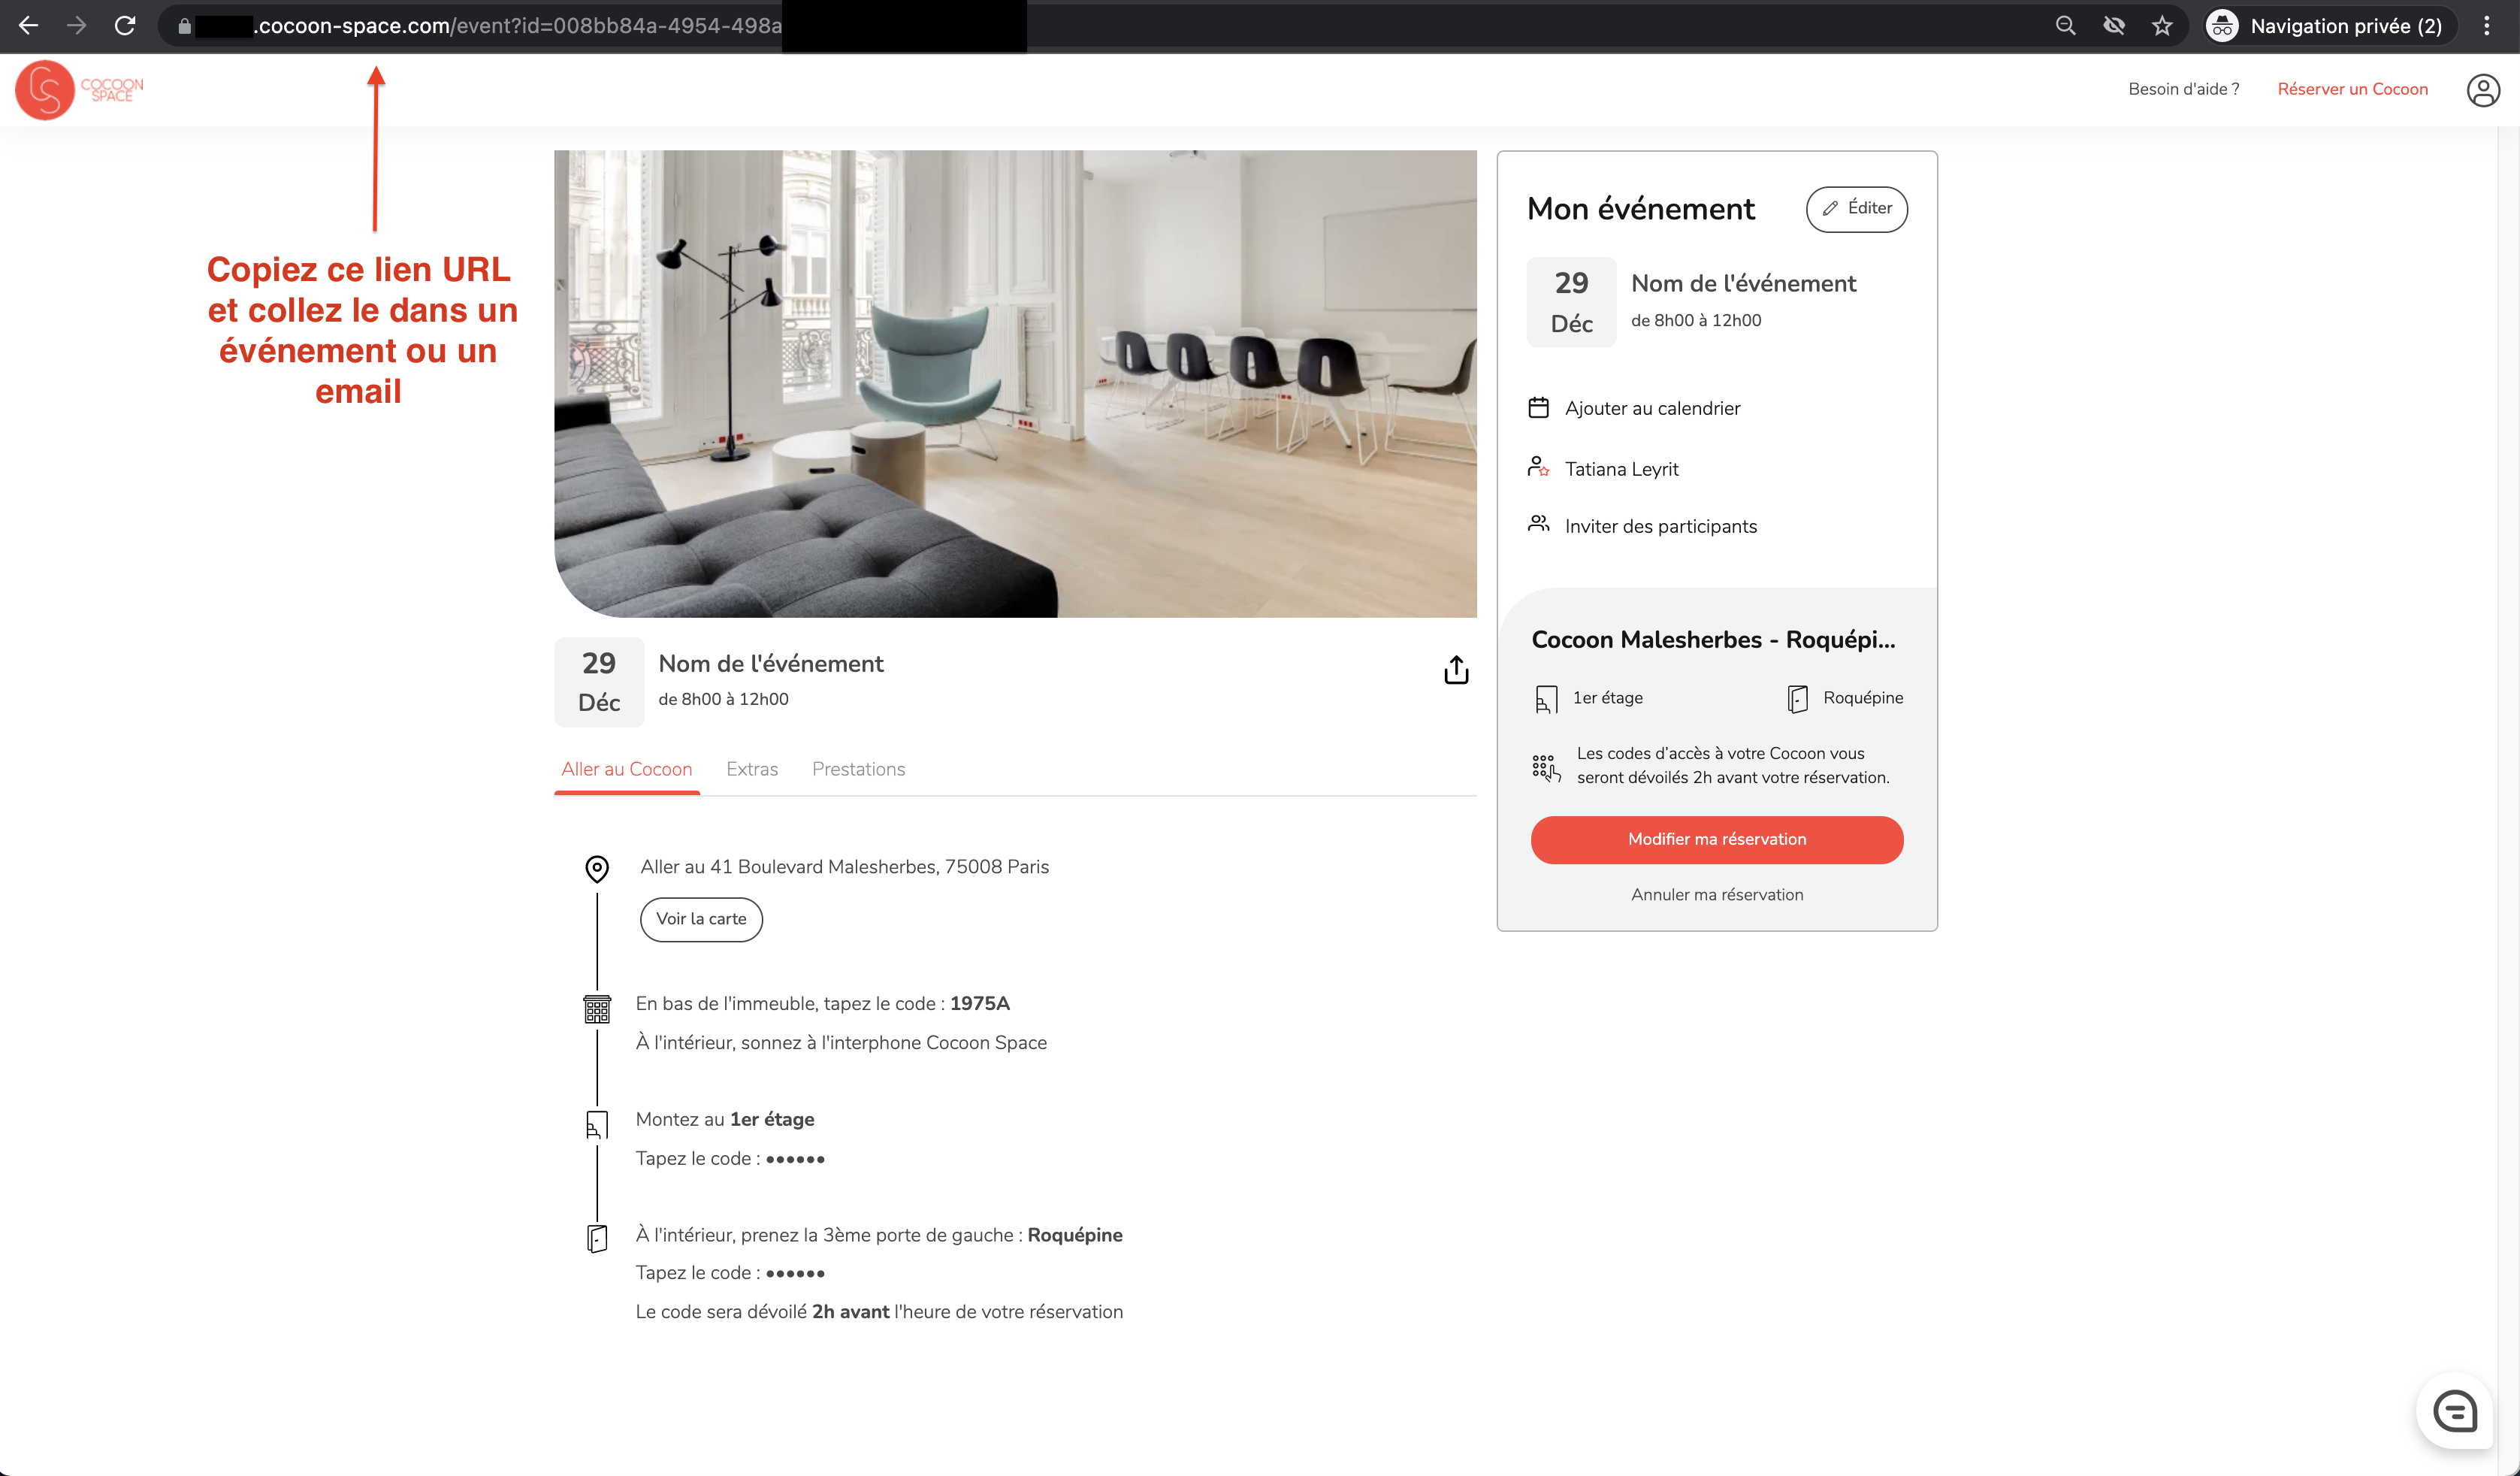The width and height of the screenshot is (2520, 1476).
Task: Click the Cocoon Space logo
Action: click(80, 90)
